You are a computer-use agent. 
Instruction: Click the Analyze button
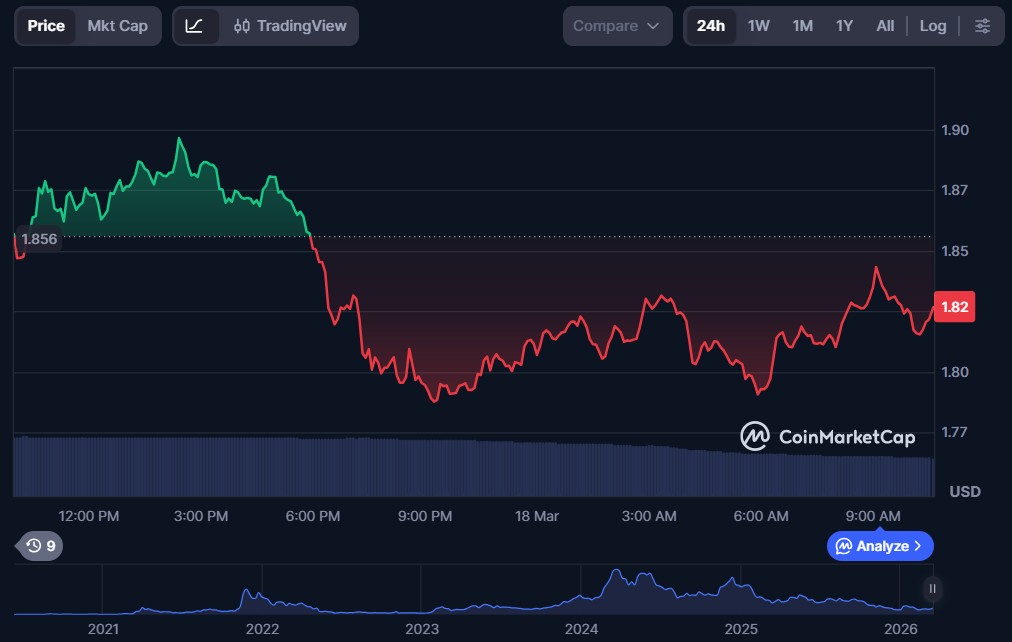tap(879, 546)
